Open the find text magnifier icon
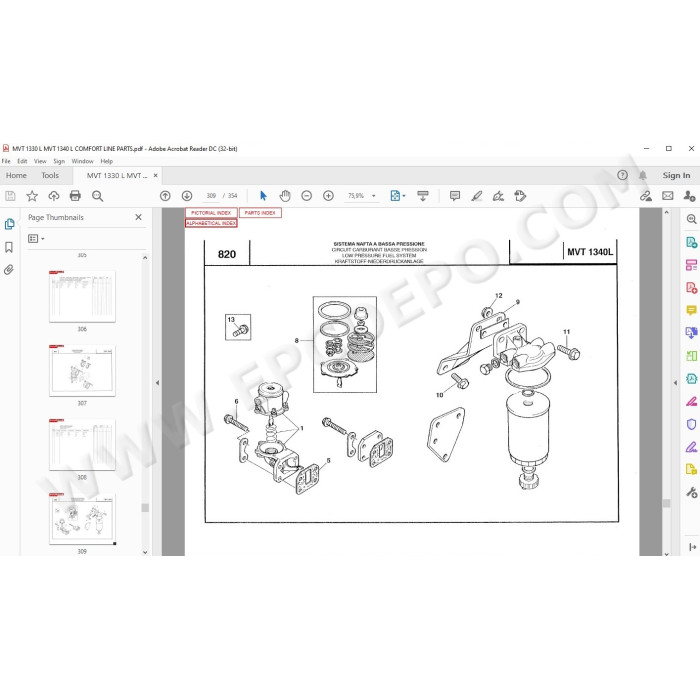This screenshot has width=700, height=700. 97,196
